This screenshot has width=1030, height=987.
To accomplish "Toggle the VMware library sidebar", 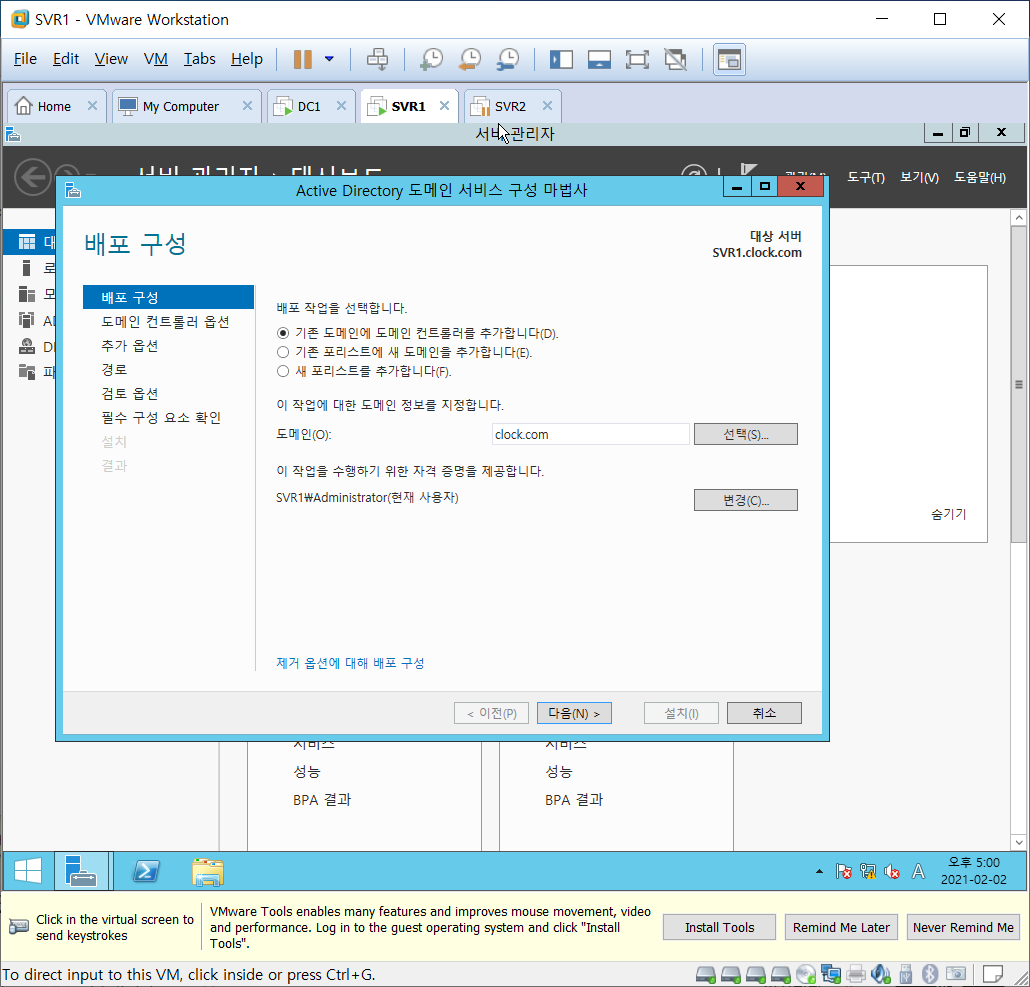I will tap(561, 60).
